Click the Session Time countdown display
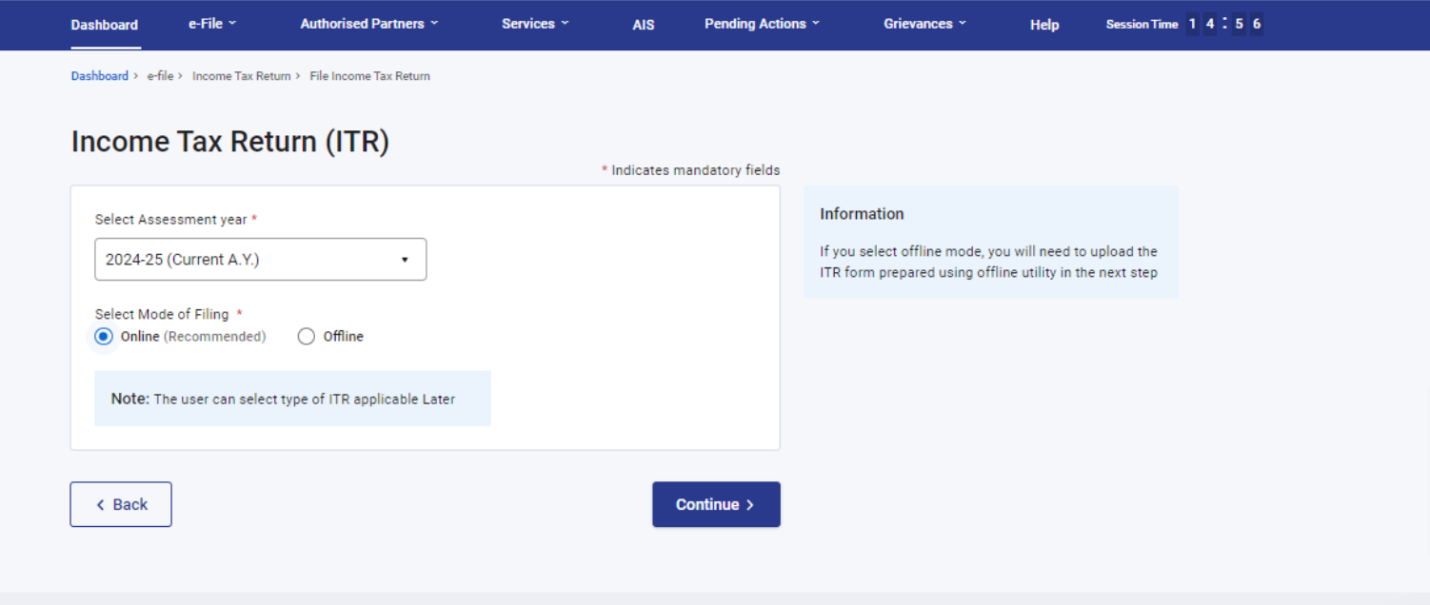 (x=1183, y=23)
